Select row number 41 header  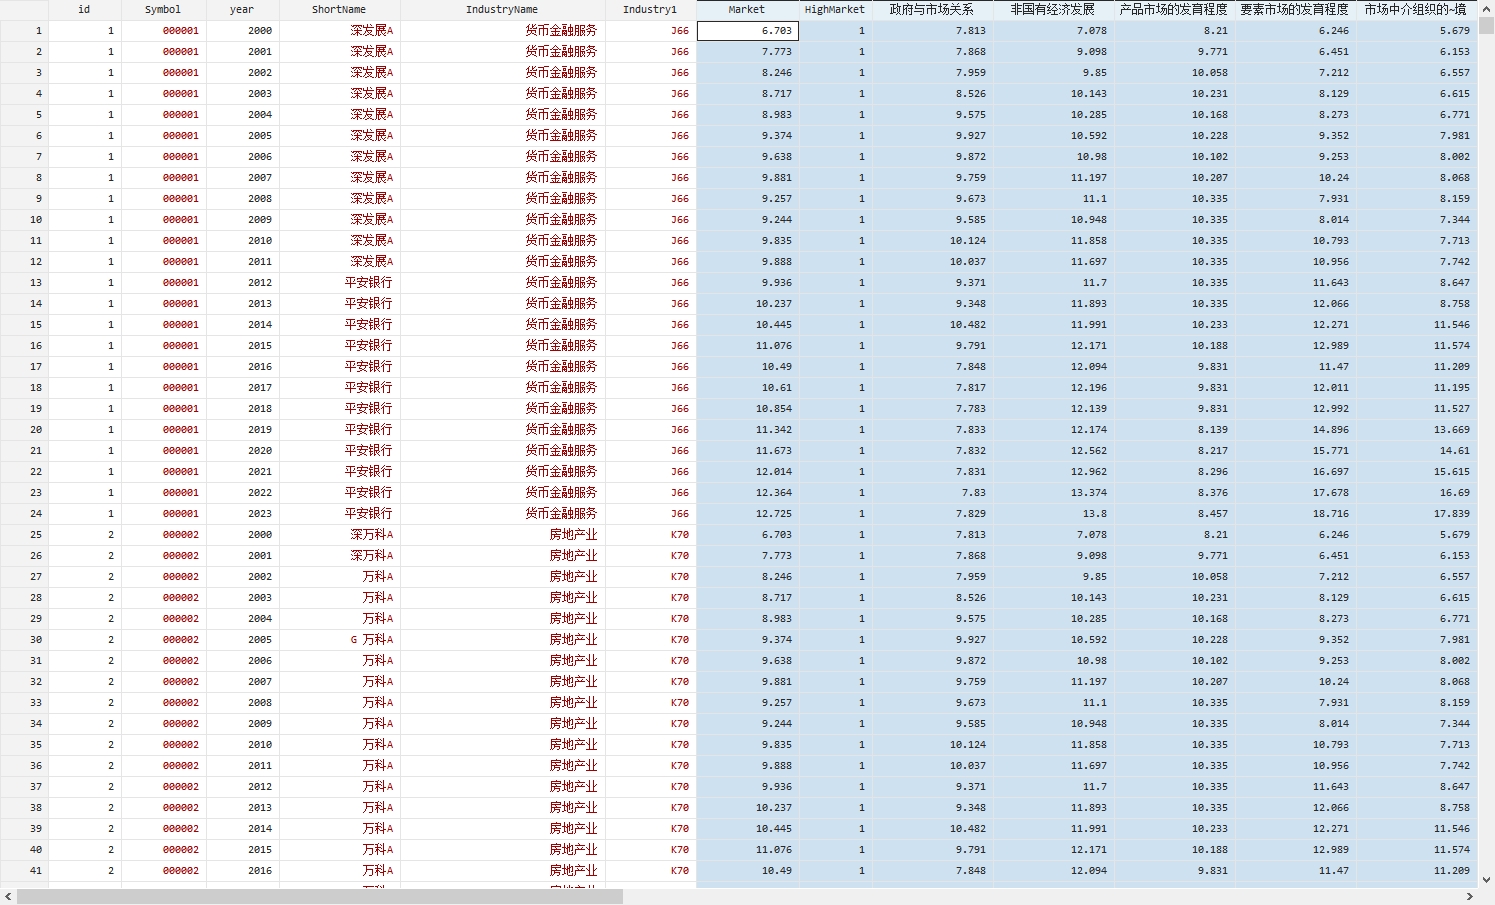(x=24, y=871)
